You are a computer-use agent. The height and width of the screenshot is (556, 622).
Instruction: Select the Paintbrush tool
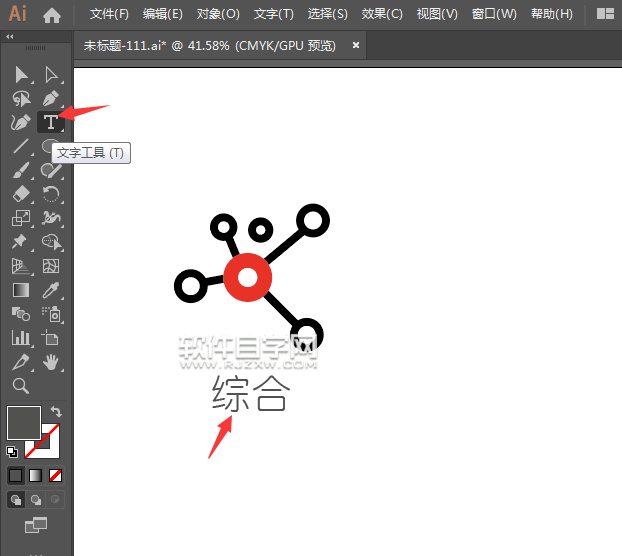pyautogui.click(x=21, y=170)
